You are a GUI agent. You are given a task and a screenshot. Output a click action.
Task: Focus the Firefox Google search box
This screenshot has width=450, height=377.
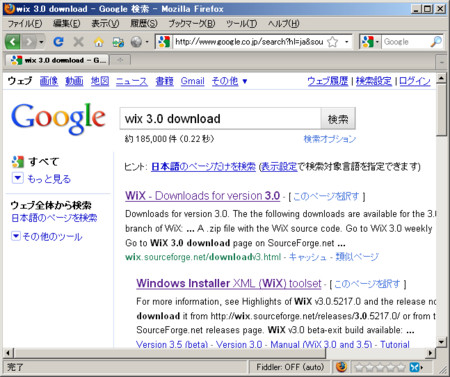[405, 42]
